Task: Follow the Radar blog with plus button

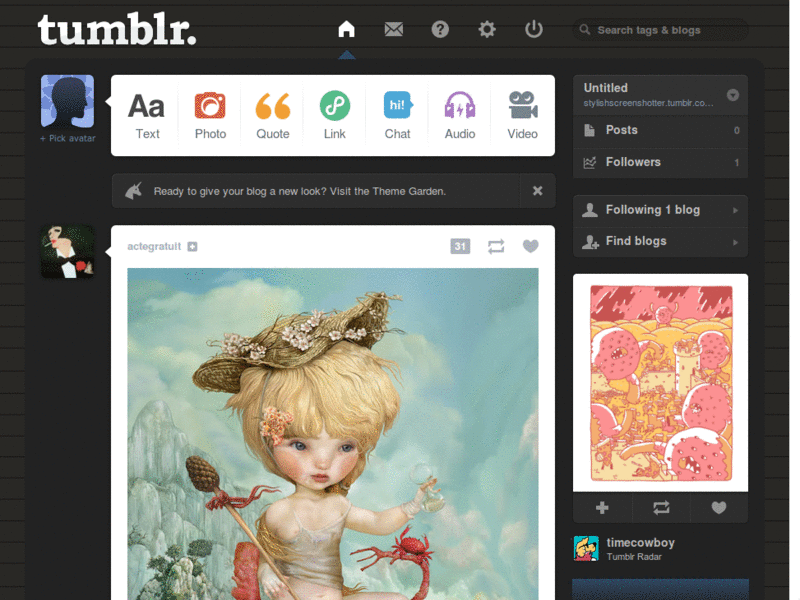Action: tap(603, 508)
